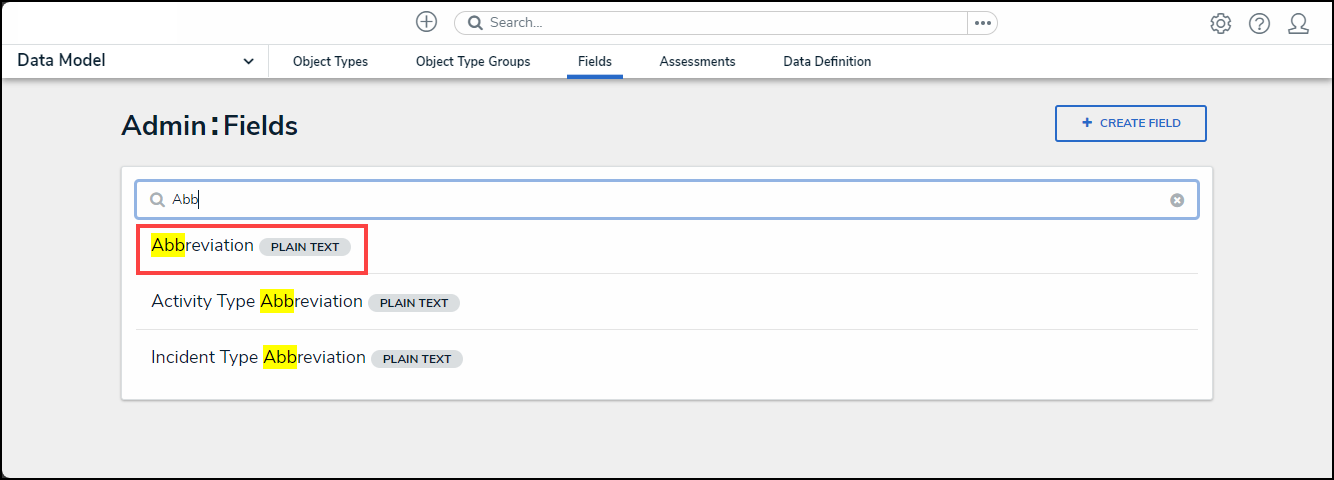Open the Activity Type Abbreviation field
The image size is (1334, 480).
(257, 302)
